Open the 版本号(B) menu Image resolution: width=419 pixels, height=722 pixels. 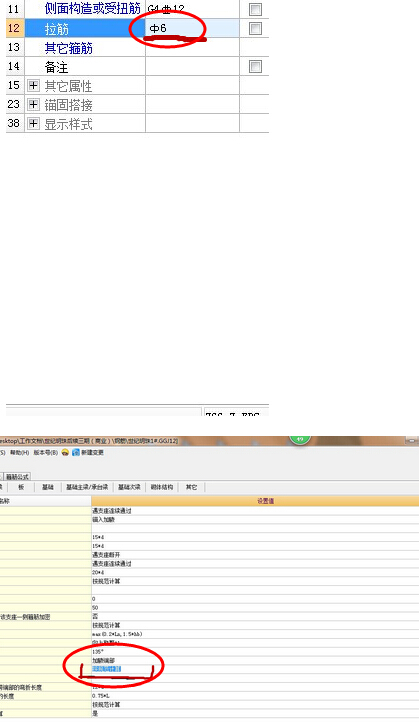pos(46,453)
